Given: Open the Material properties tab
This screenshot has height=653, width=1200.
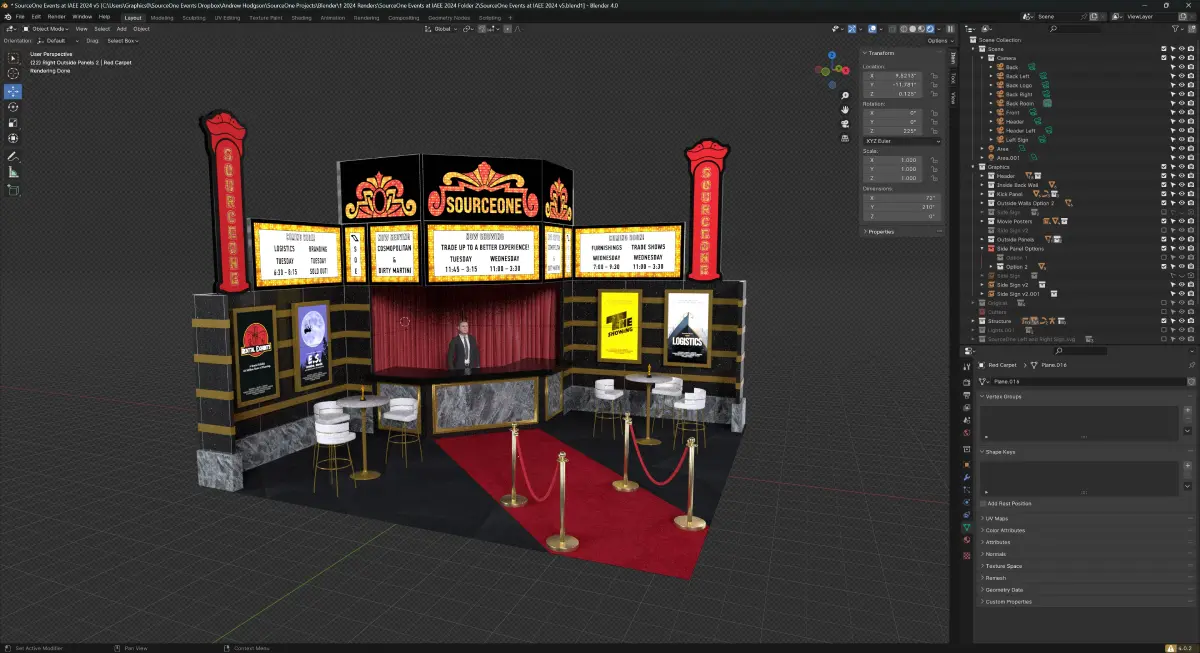Looking at the screenshot, I should (966, 541).
